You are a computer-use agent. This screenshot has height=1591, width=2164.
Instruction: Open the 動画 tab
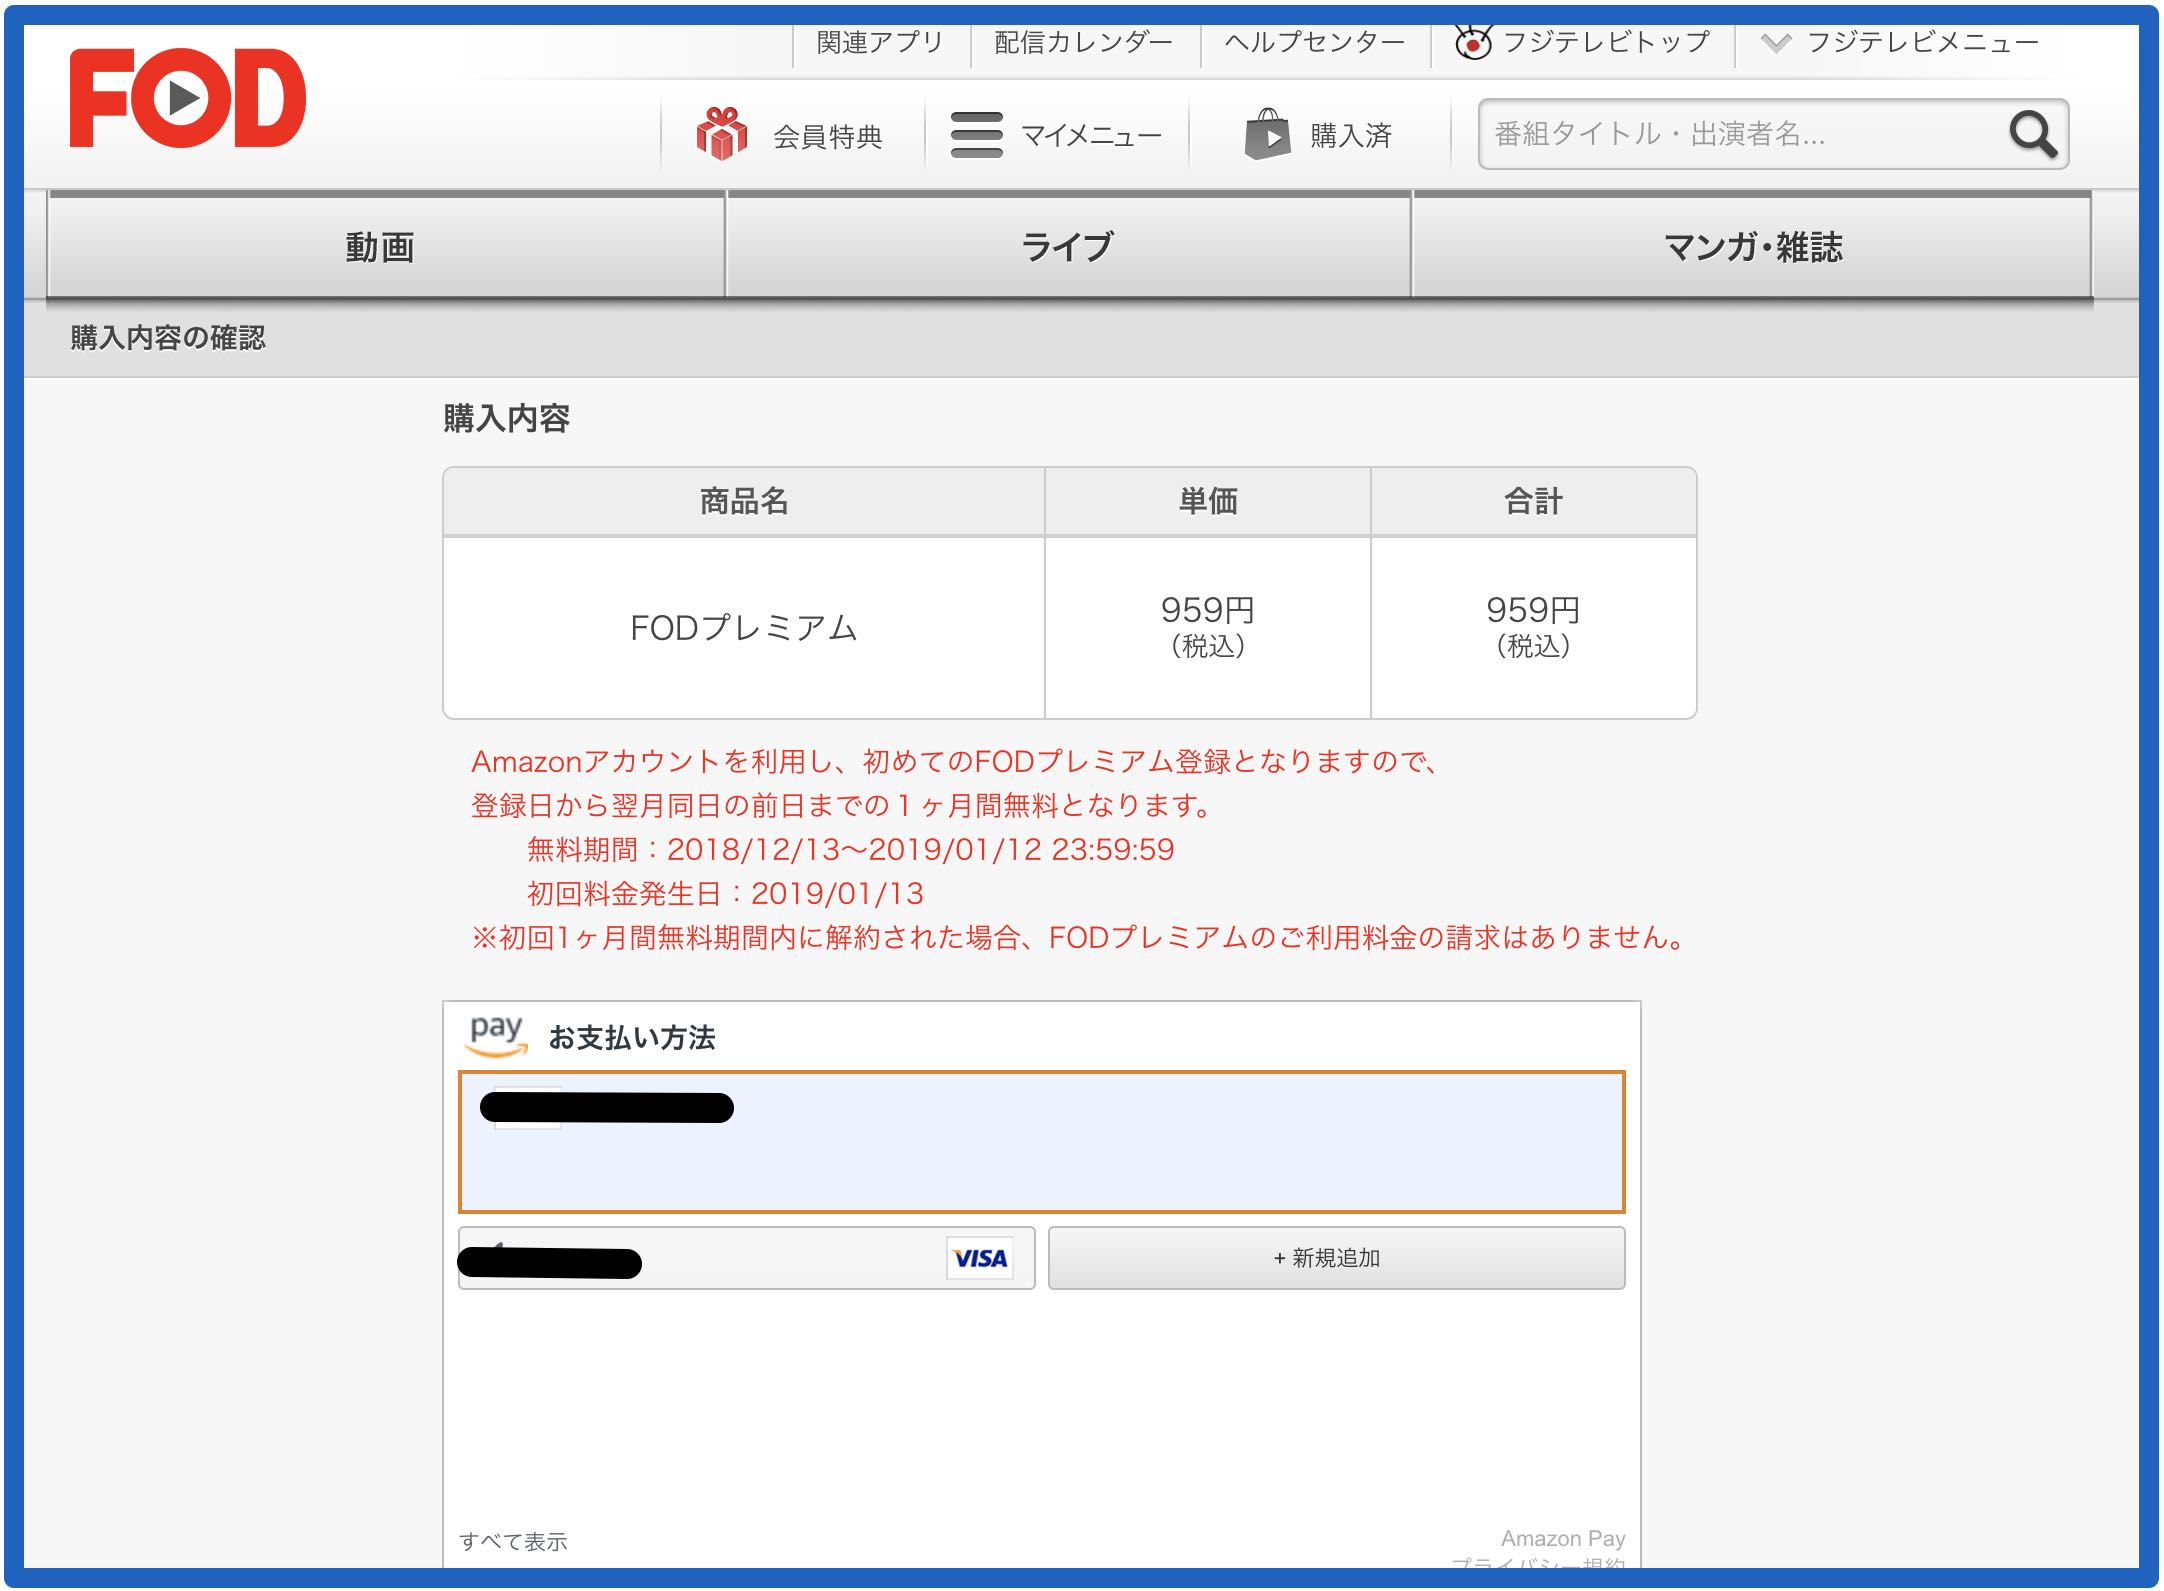tap(380, 247)
